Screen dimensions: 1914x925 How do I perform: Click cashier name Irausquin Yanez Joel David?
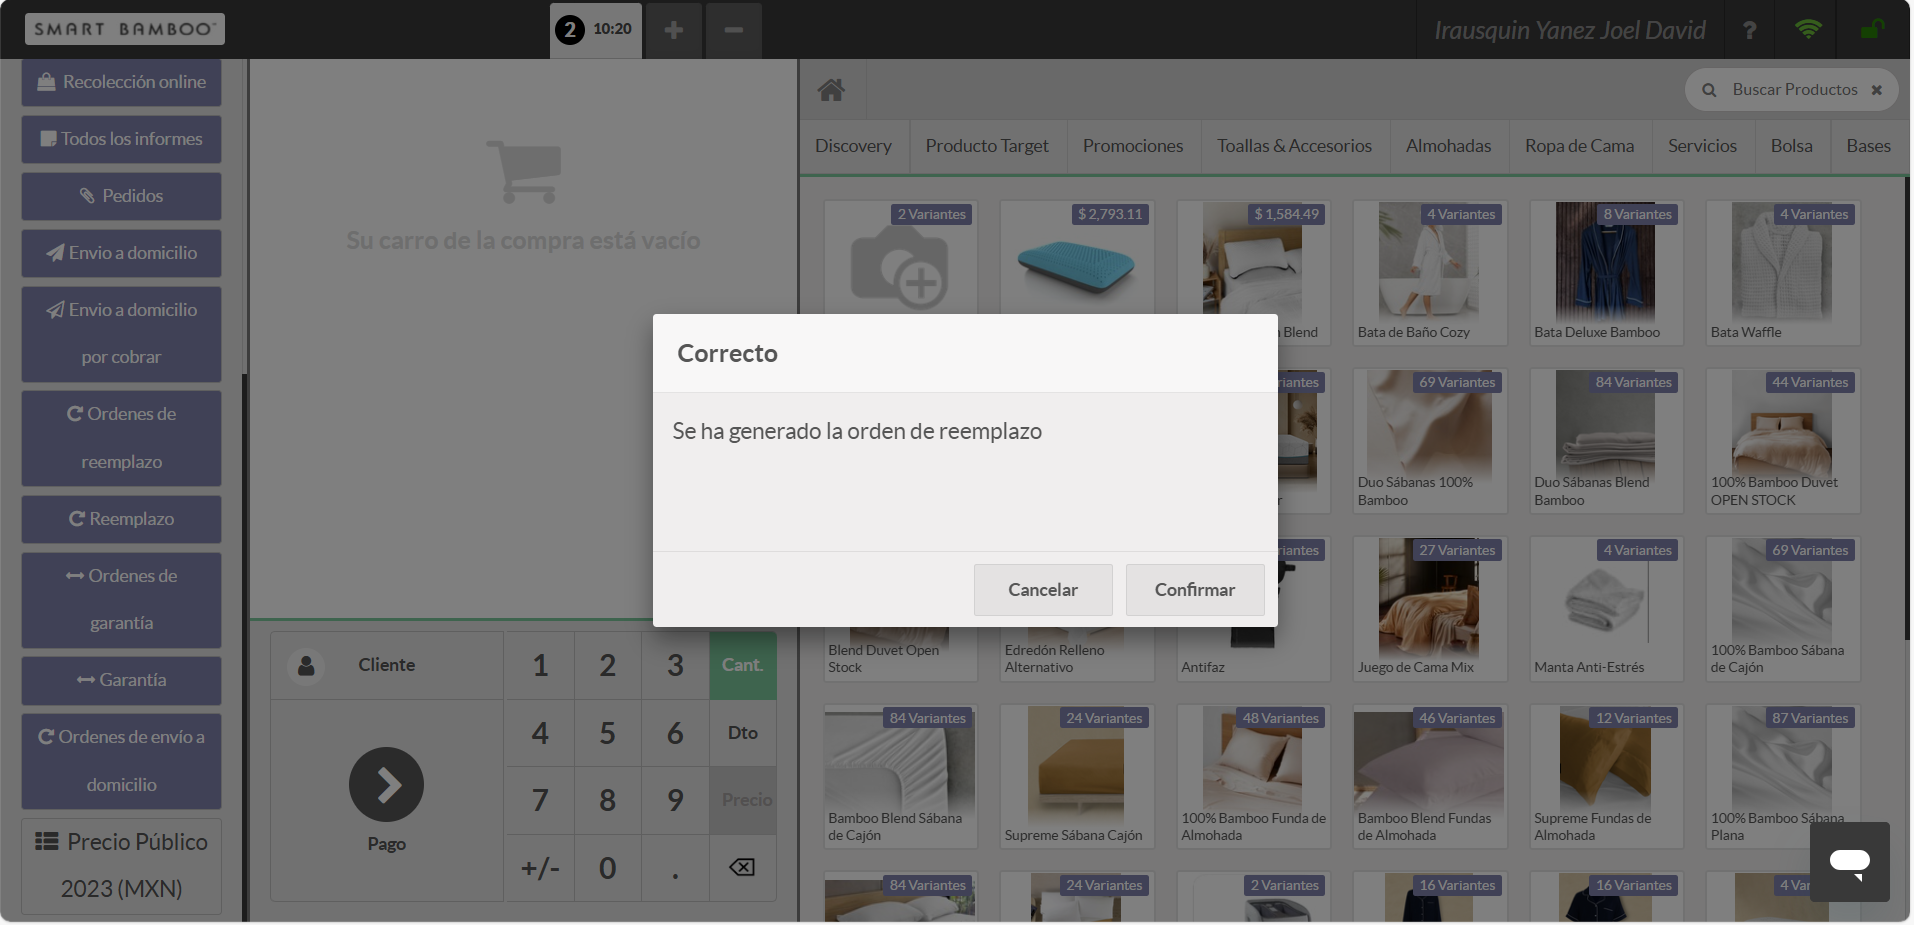tap(1569, 30)
